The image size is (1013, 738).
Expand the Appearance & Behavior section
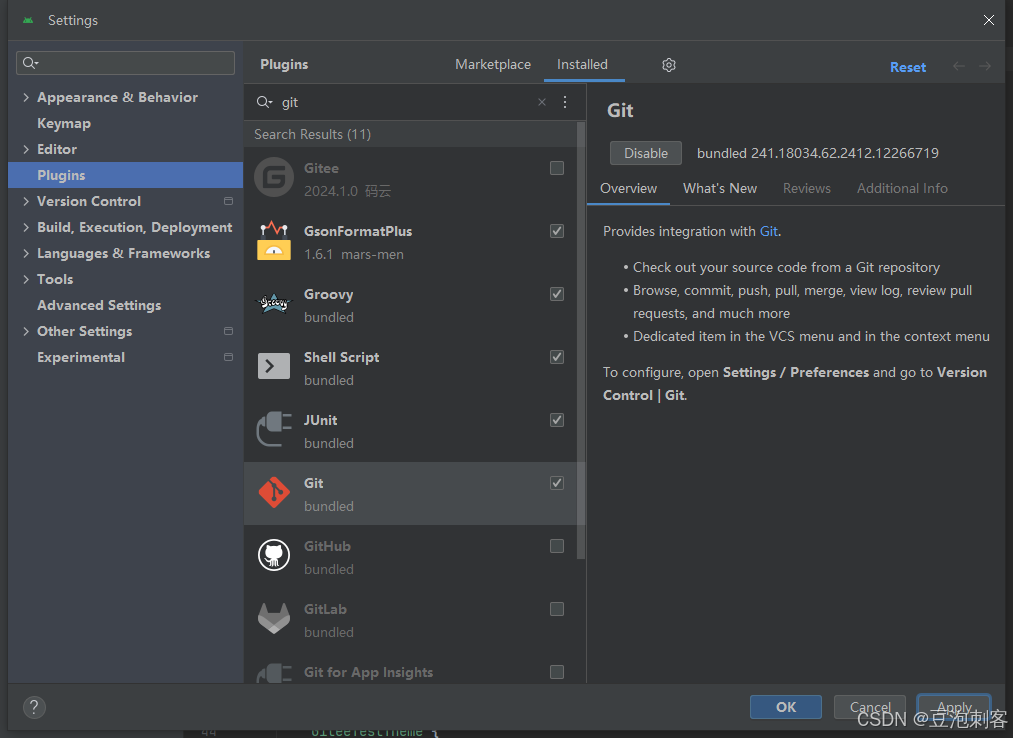click(27, 96)
